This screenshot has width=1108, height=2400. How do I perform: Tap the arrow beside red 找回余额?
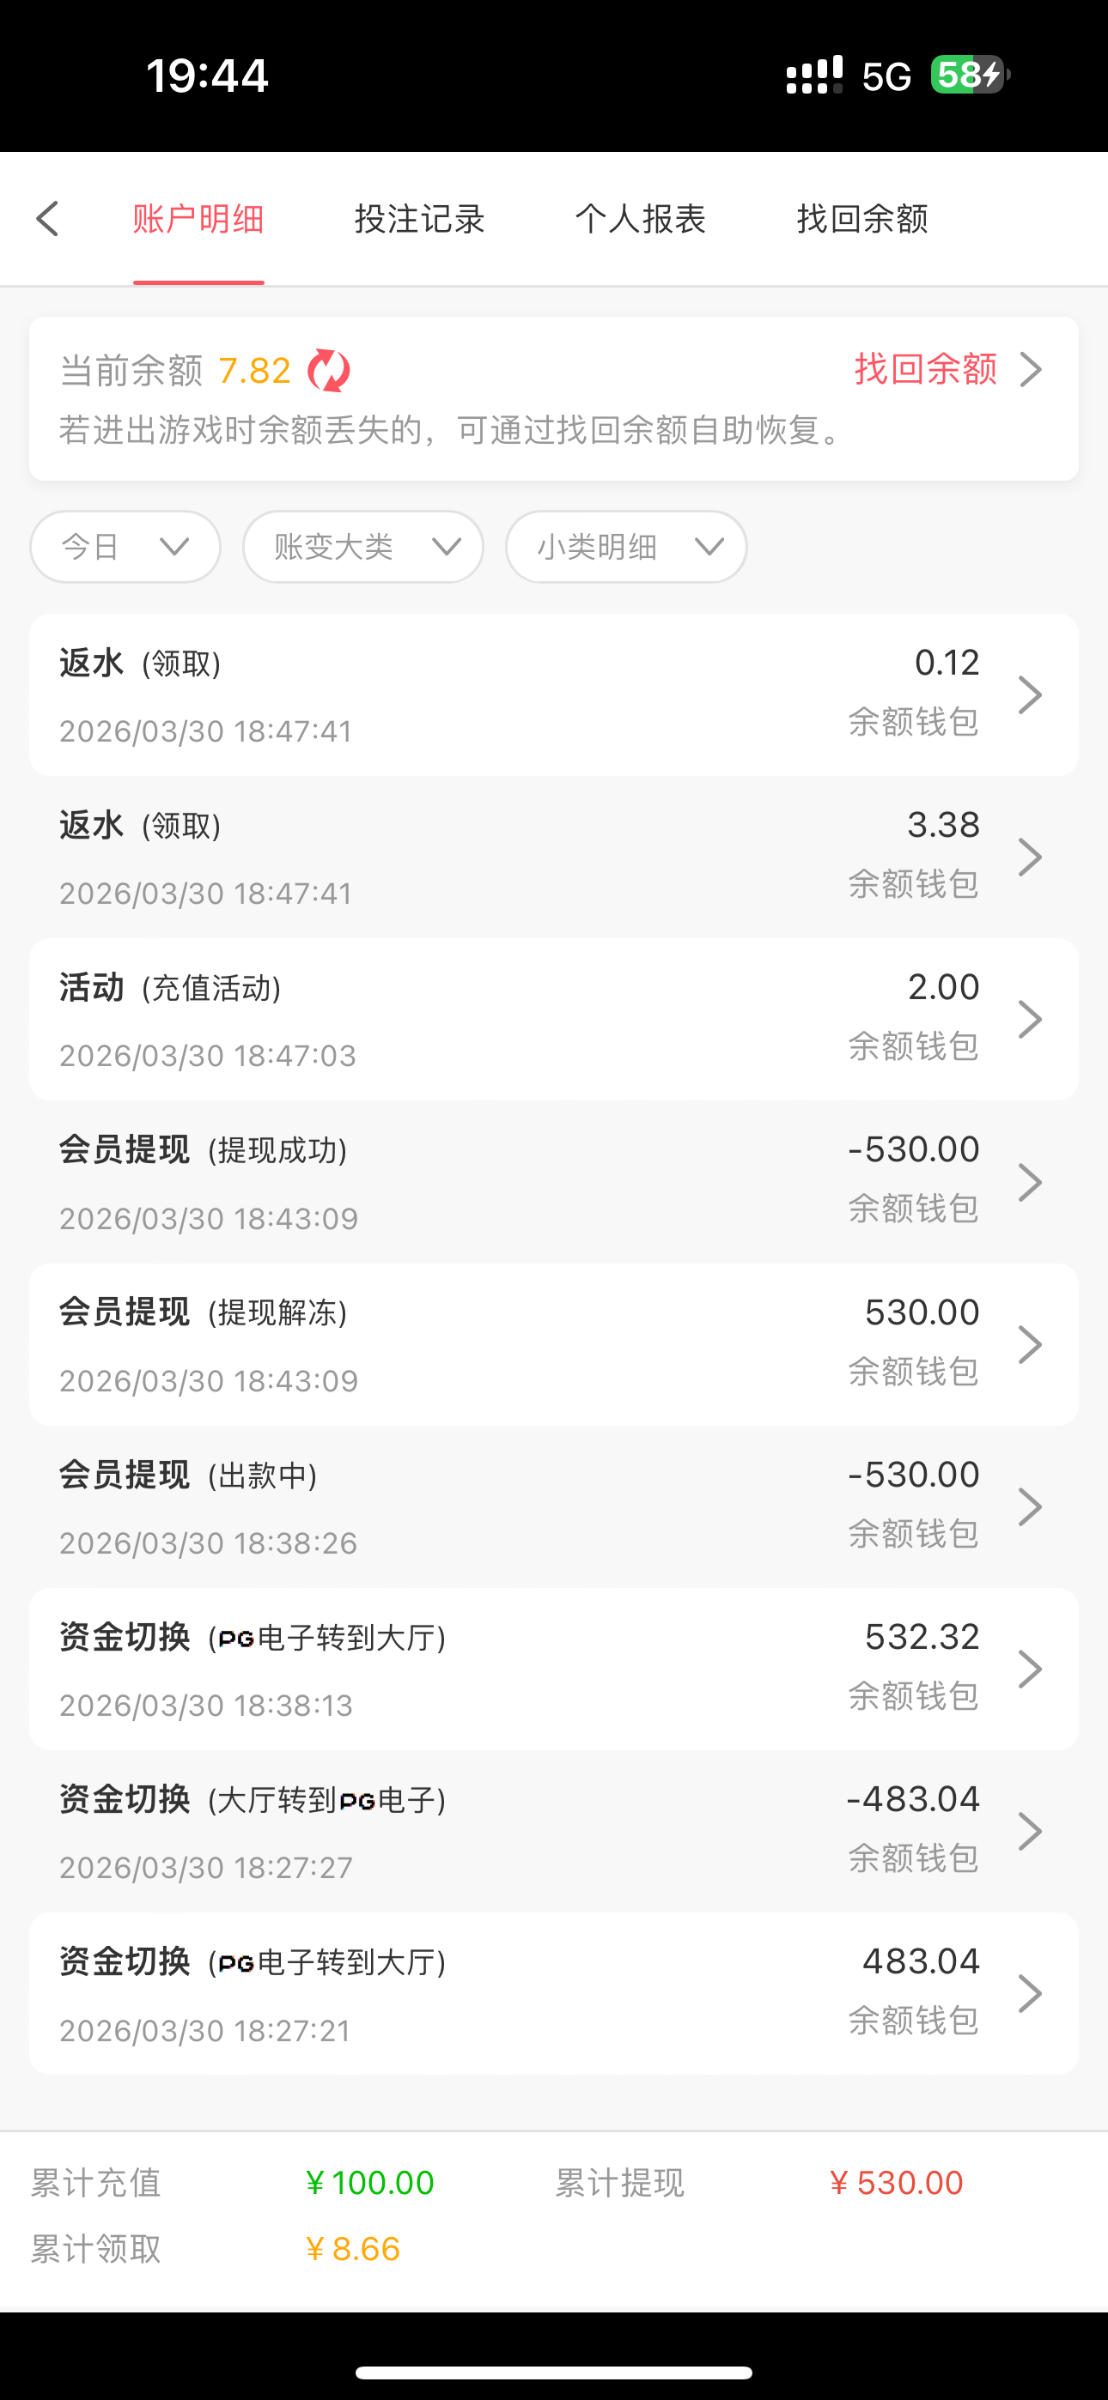point(1031,370)
